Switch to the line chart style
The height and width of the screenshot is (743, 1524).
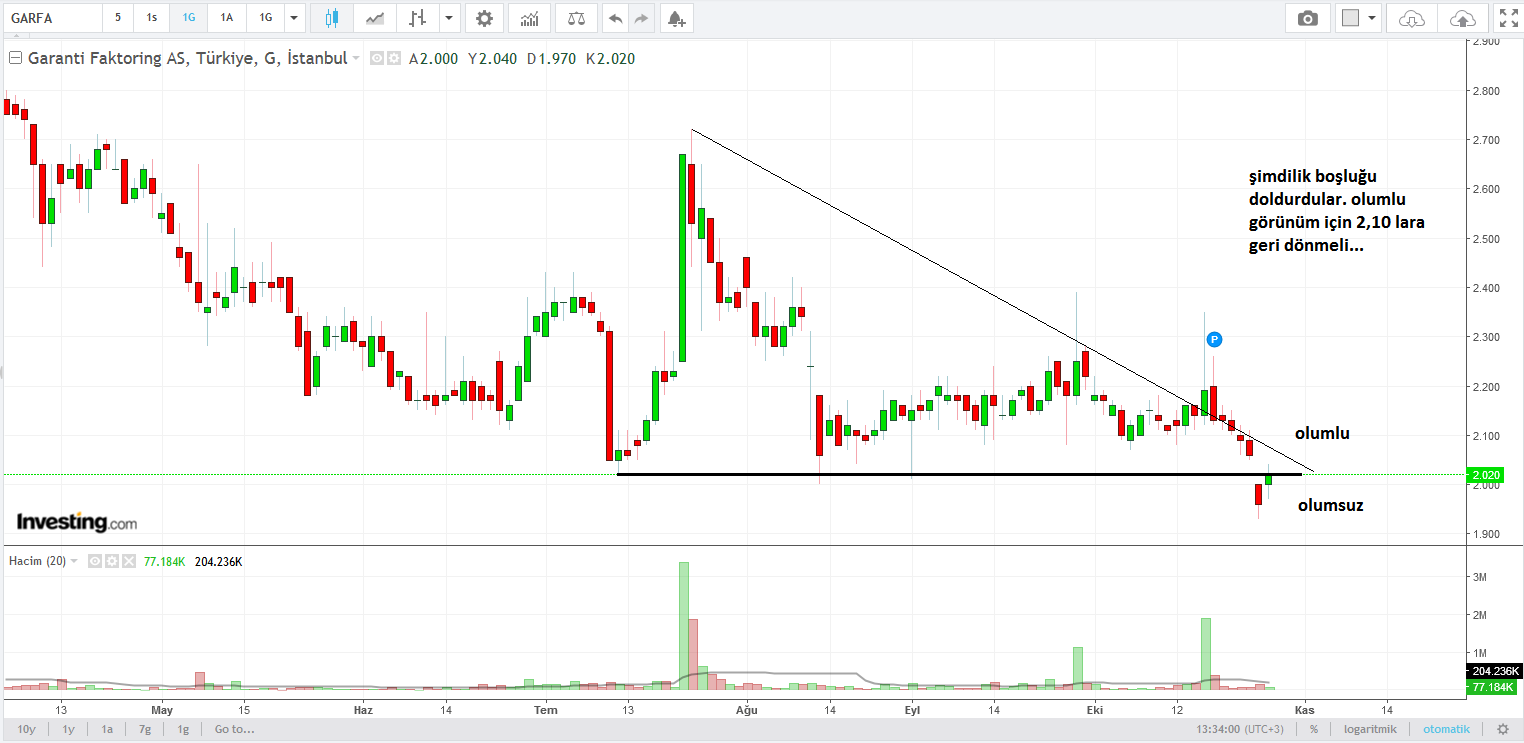click(x=375, y=18)
